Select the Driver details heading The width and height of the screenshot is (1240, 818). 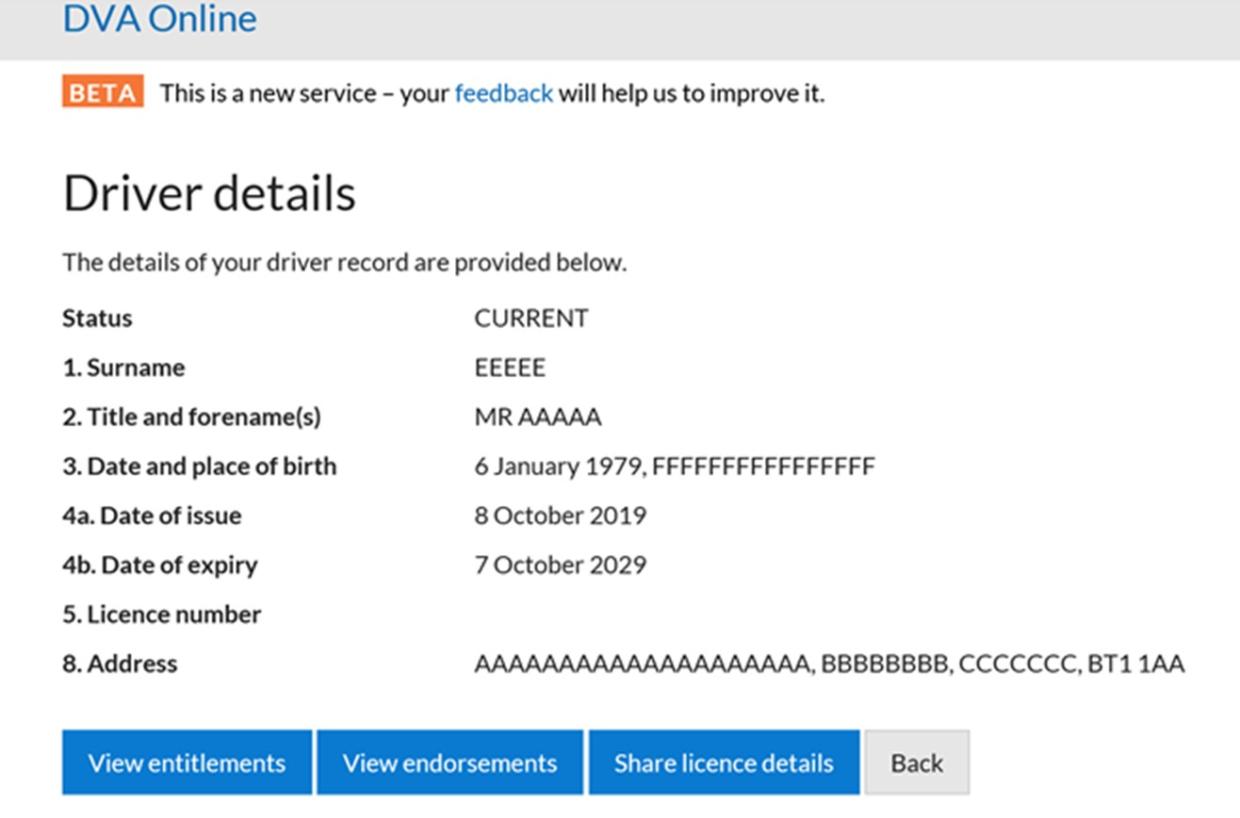click(x=209, y=192)
